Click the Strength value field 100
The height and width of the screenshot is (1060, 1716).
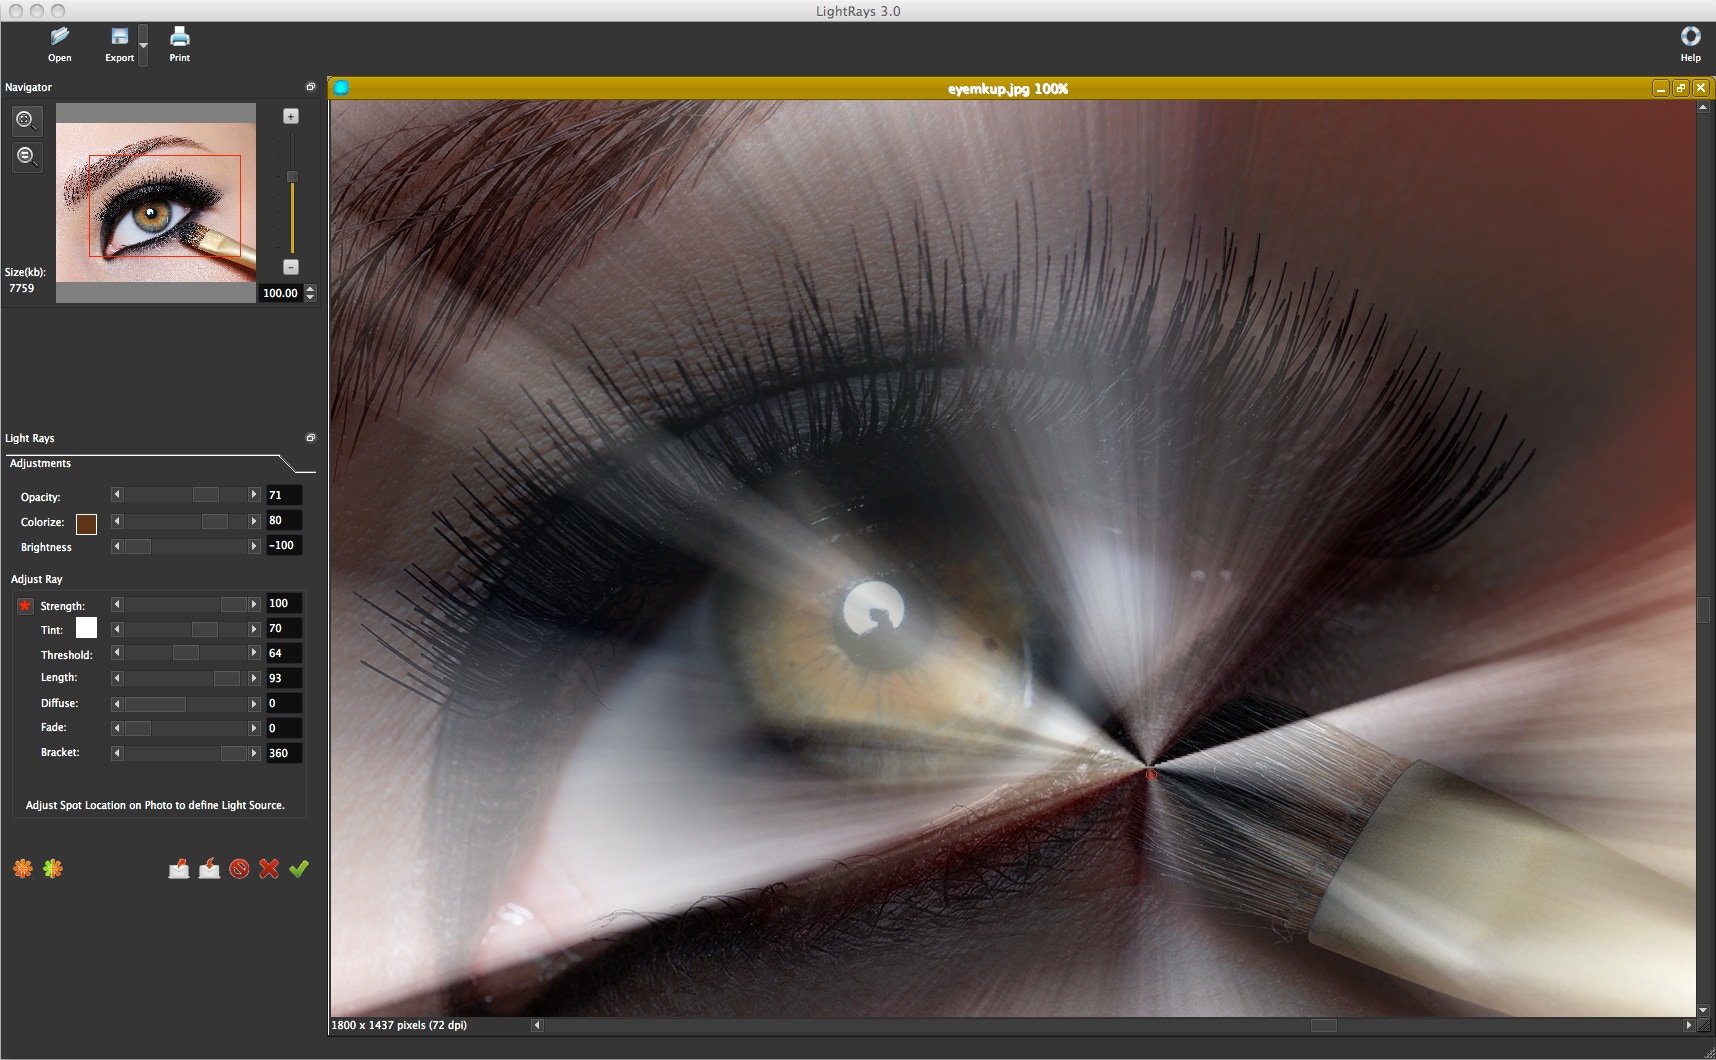tap(284, 603)
